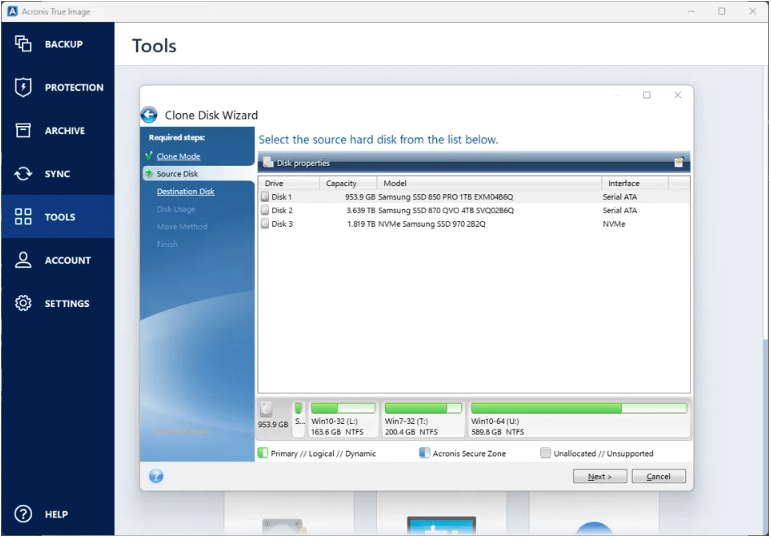771x538 pixels.
Task: Go to the Clone Mode step
Action: (x=178, y=156)
